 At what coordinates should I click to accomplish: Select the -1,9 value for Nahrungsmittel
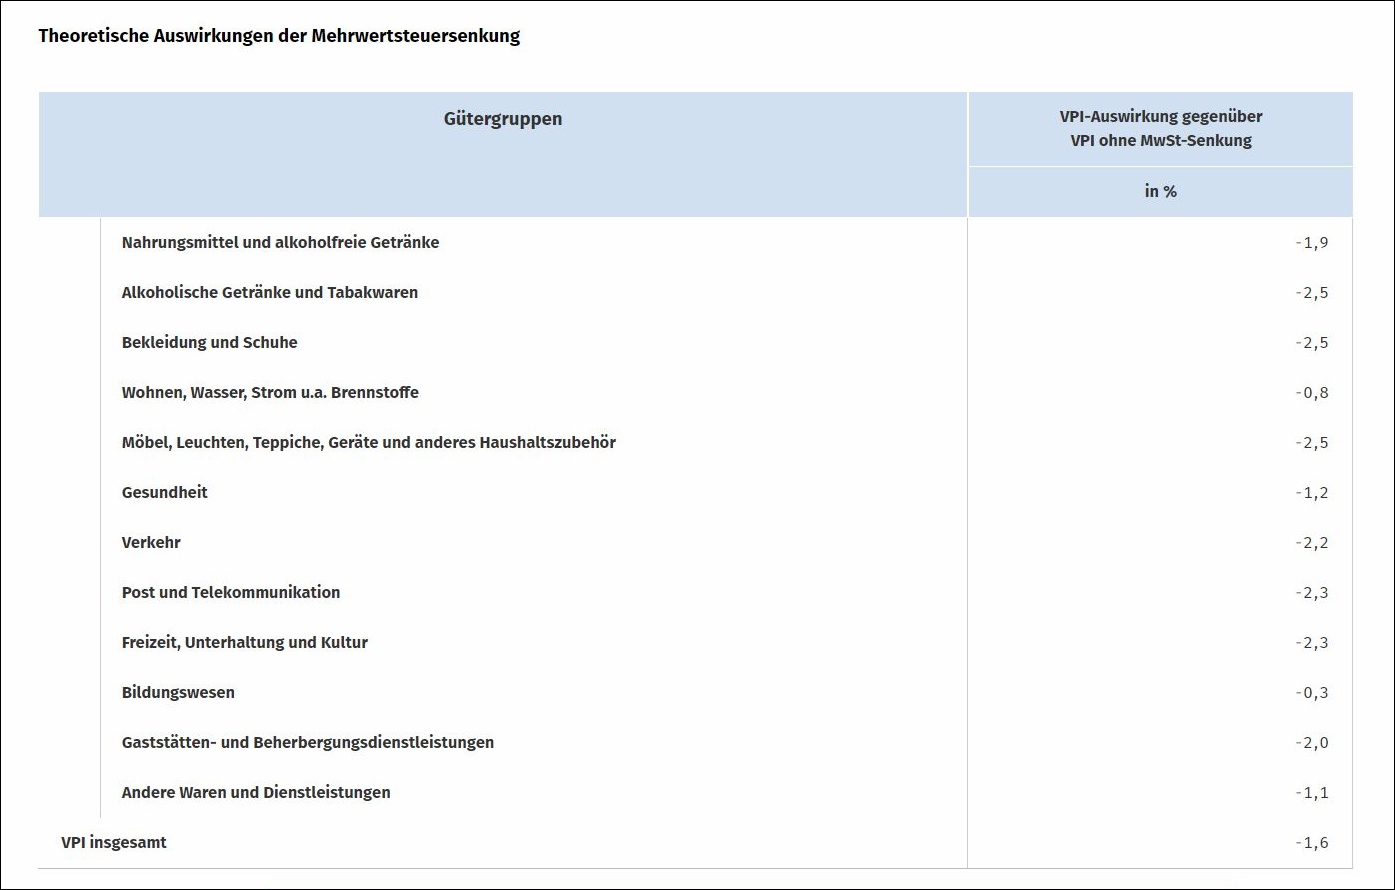1311,242
